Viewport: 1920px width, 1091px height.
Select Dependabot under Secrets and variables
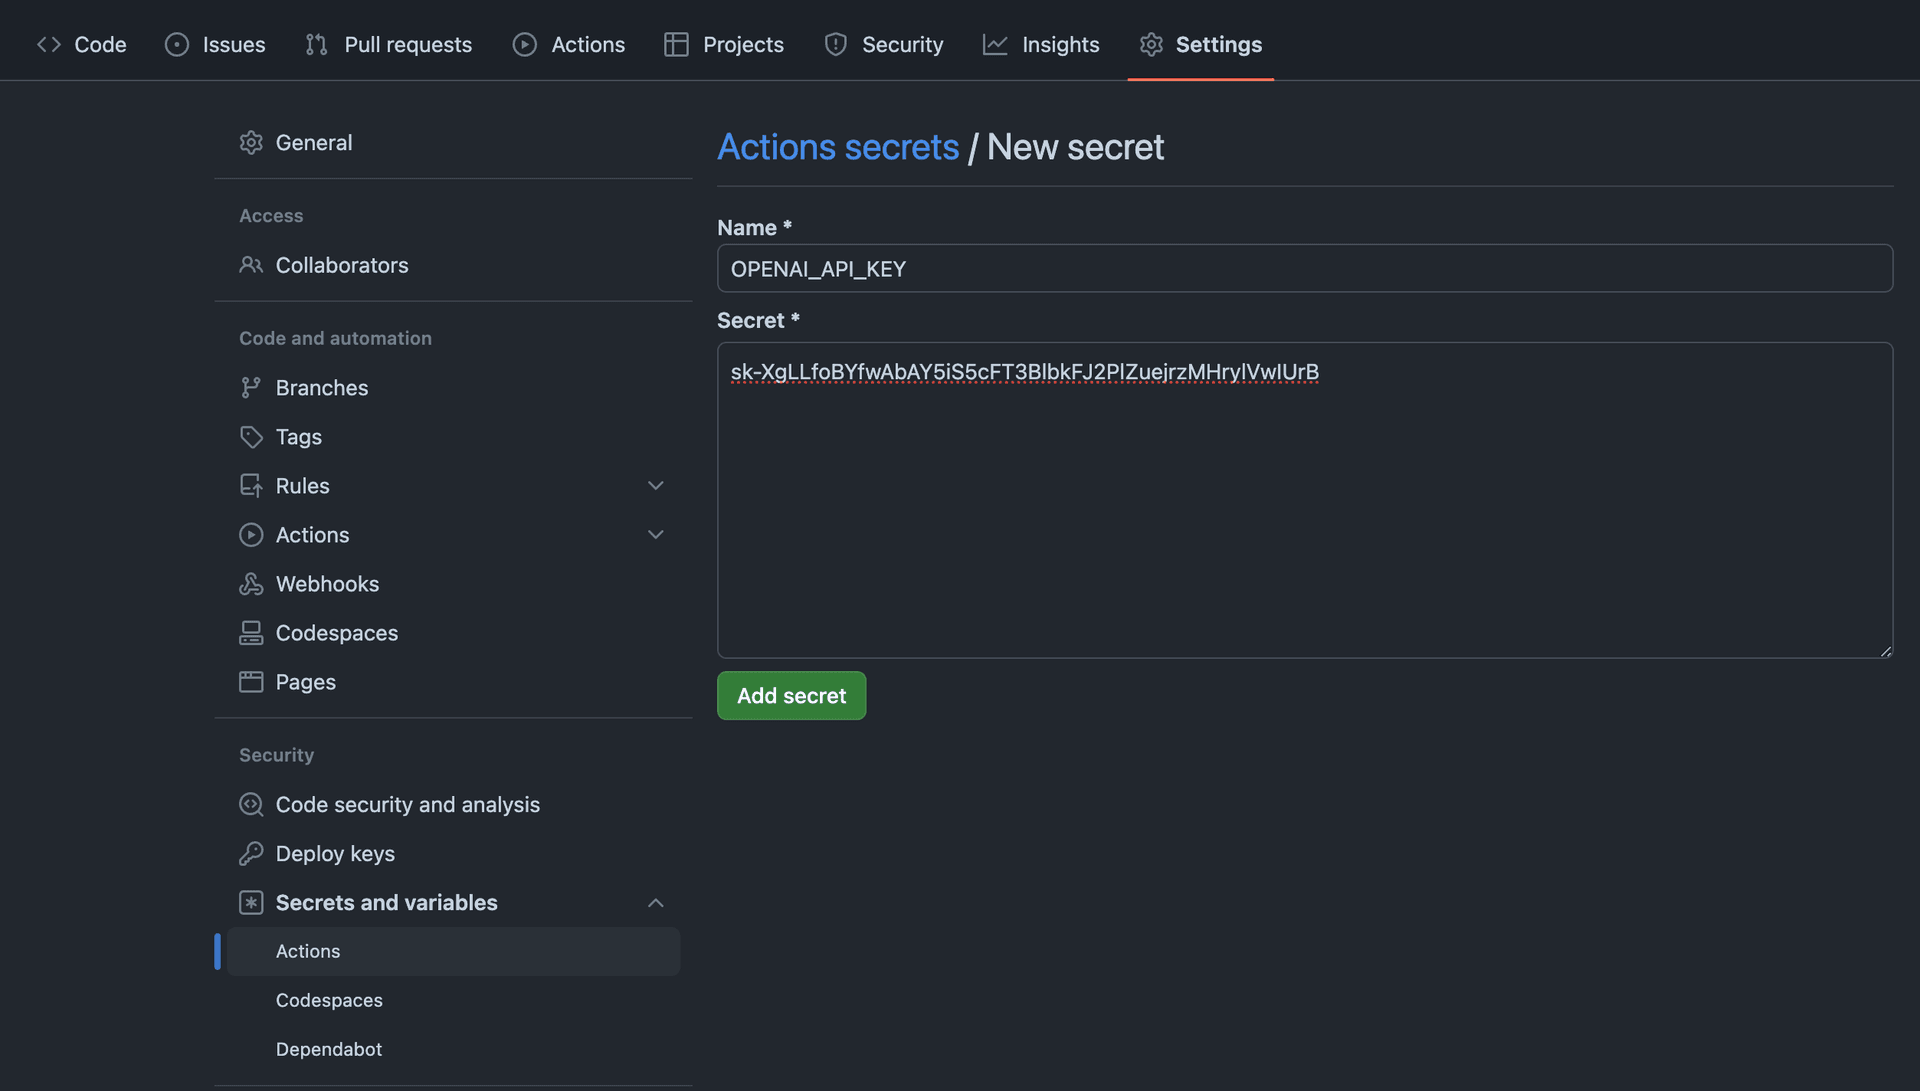(329, 1049)
